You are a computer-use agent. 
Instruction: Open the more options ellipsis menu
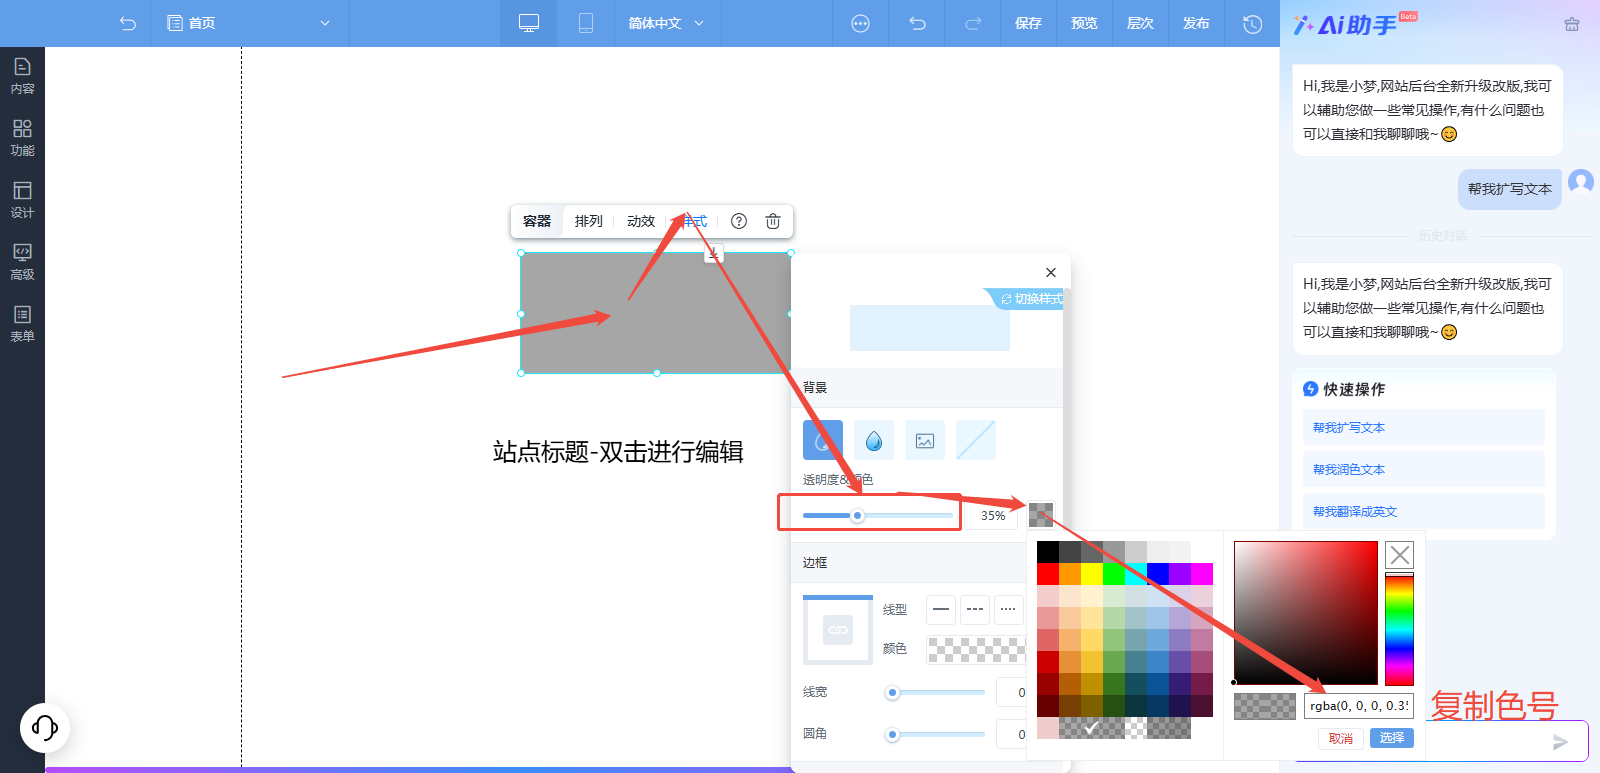pyautogui.click(x=860, y=23)
